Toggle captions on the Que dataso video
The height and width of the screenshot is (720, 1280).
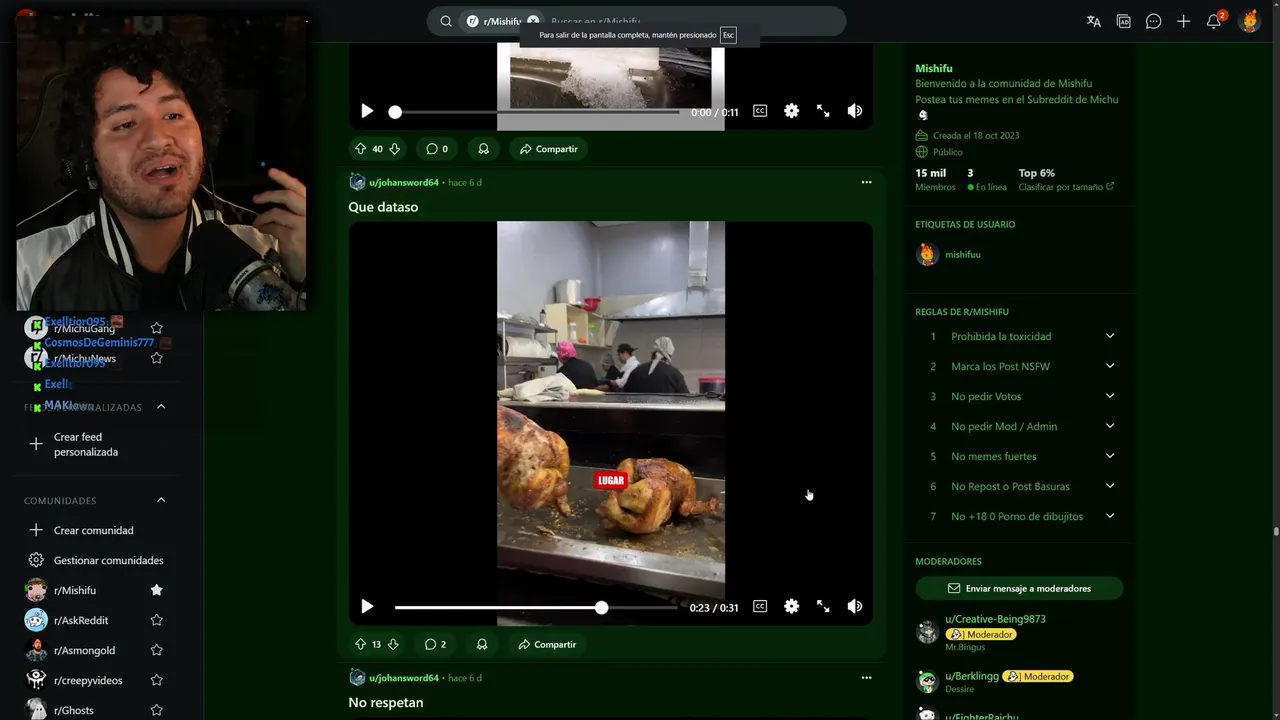(760, 606)
